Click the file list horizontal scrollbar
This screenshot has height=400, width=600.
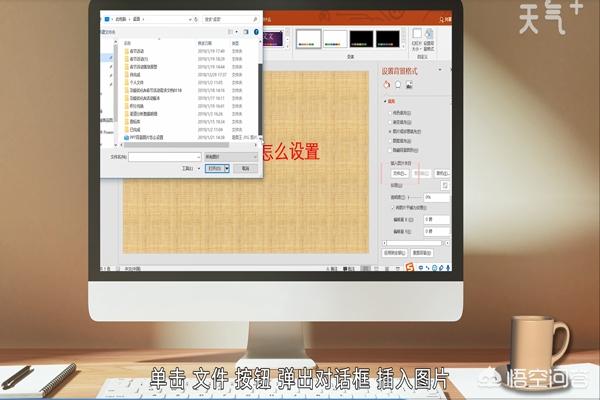pyautogui.click(x=176, y=145)
